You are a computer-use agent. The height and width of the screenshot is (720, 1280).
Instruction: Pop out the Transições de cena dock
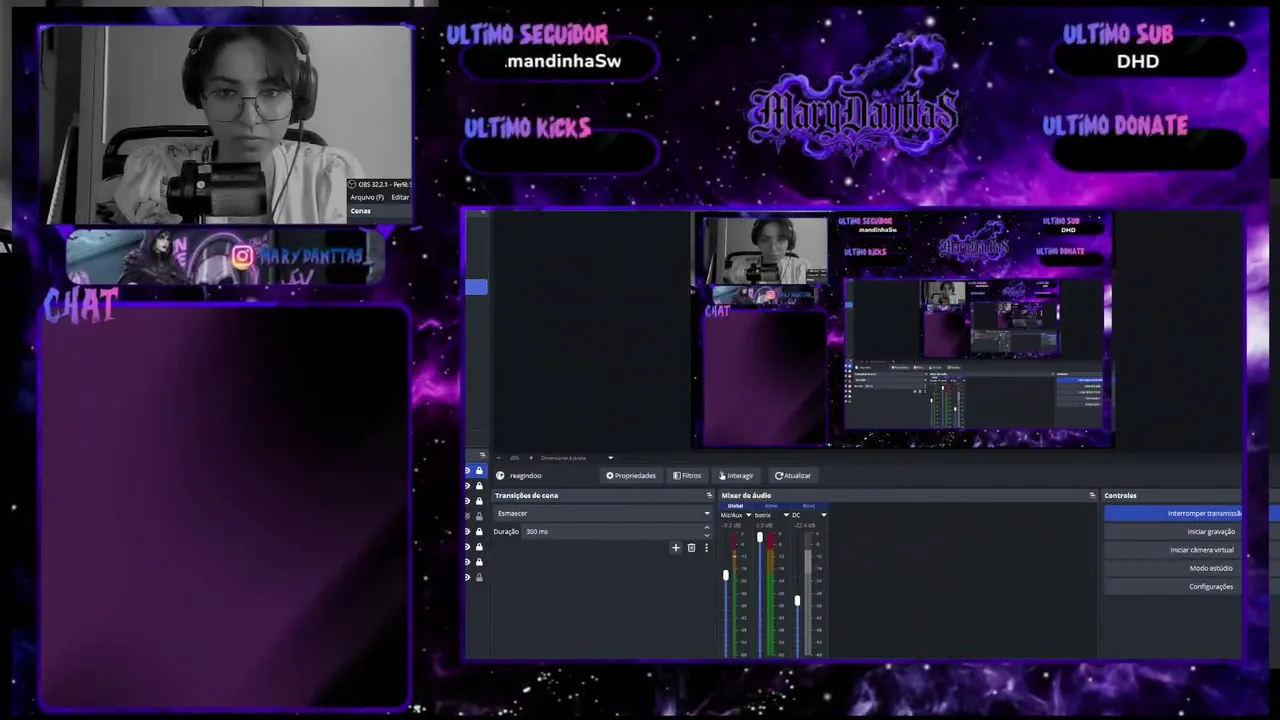709,496
